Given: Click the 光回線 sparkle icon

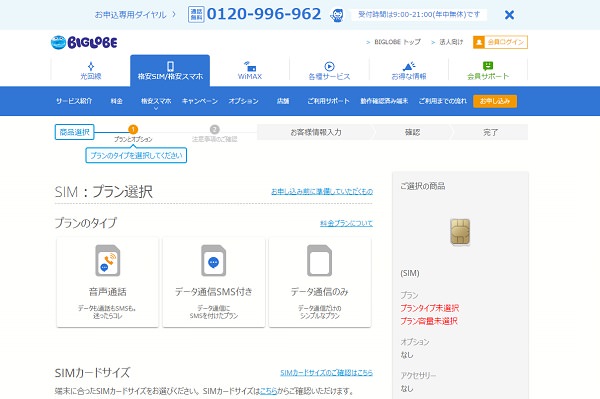Looking at the screenshot, I should click(91, 66).
